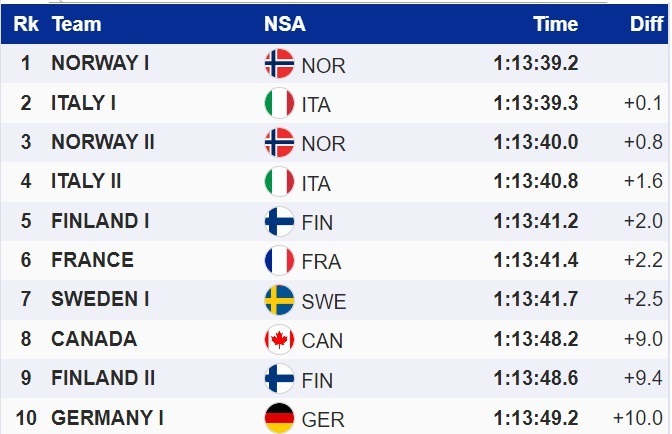Click the France flag icon
This screenshot has height=434, width=672.
[279, 261]
